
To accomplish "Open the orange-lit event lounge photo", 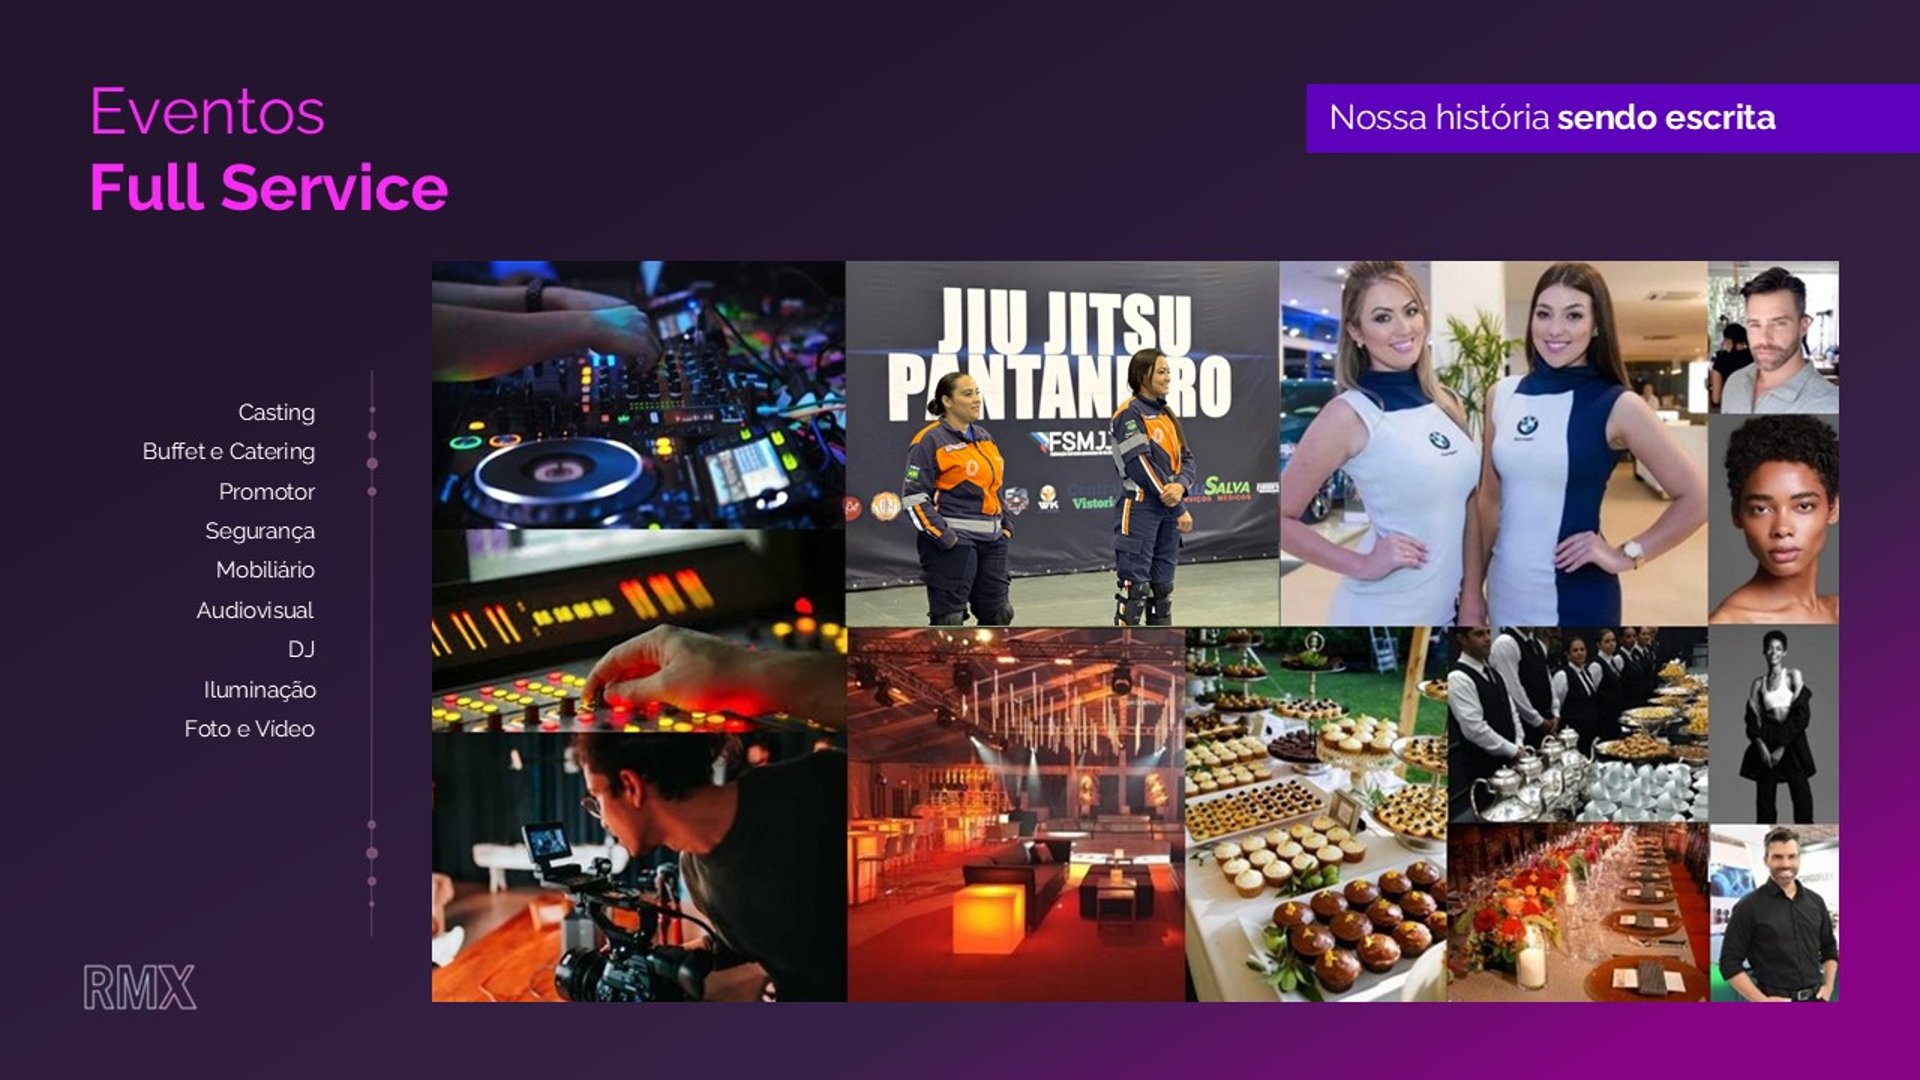I will pos(1015,814).
